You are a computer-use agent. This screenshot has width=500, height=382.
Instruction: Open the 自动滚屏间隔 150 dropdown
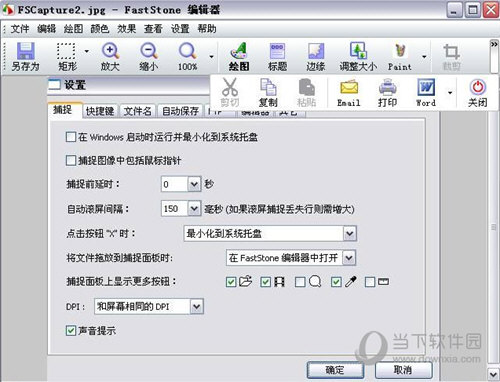pyautogui.click(x=194, y=209)
